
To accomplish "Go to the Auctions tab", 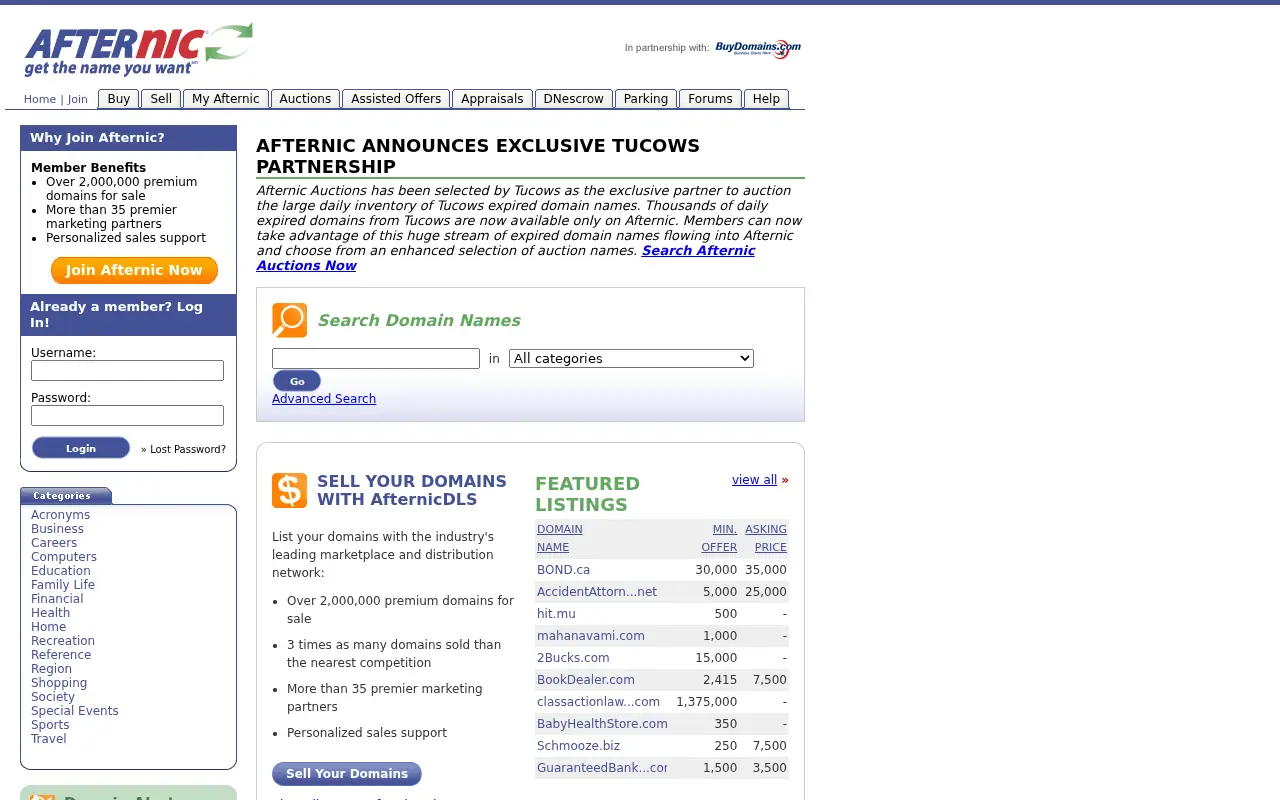I will [305, 99].
